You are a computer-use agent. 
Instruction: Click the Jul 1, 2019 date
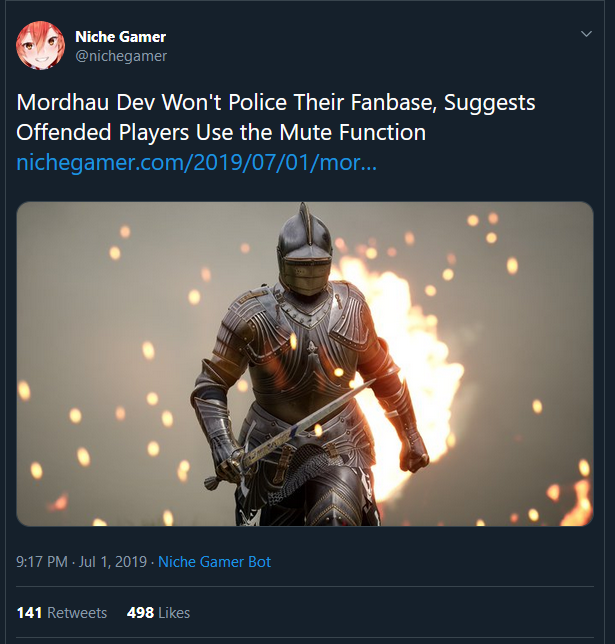pos(113,562)
